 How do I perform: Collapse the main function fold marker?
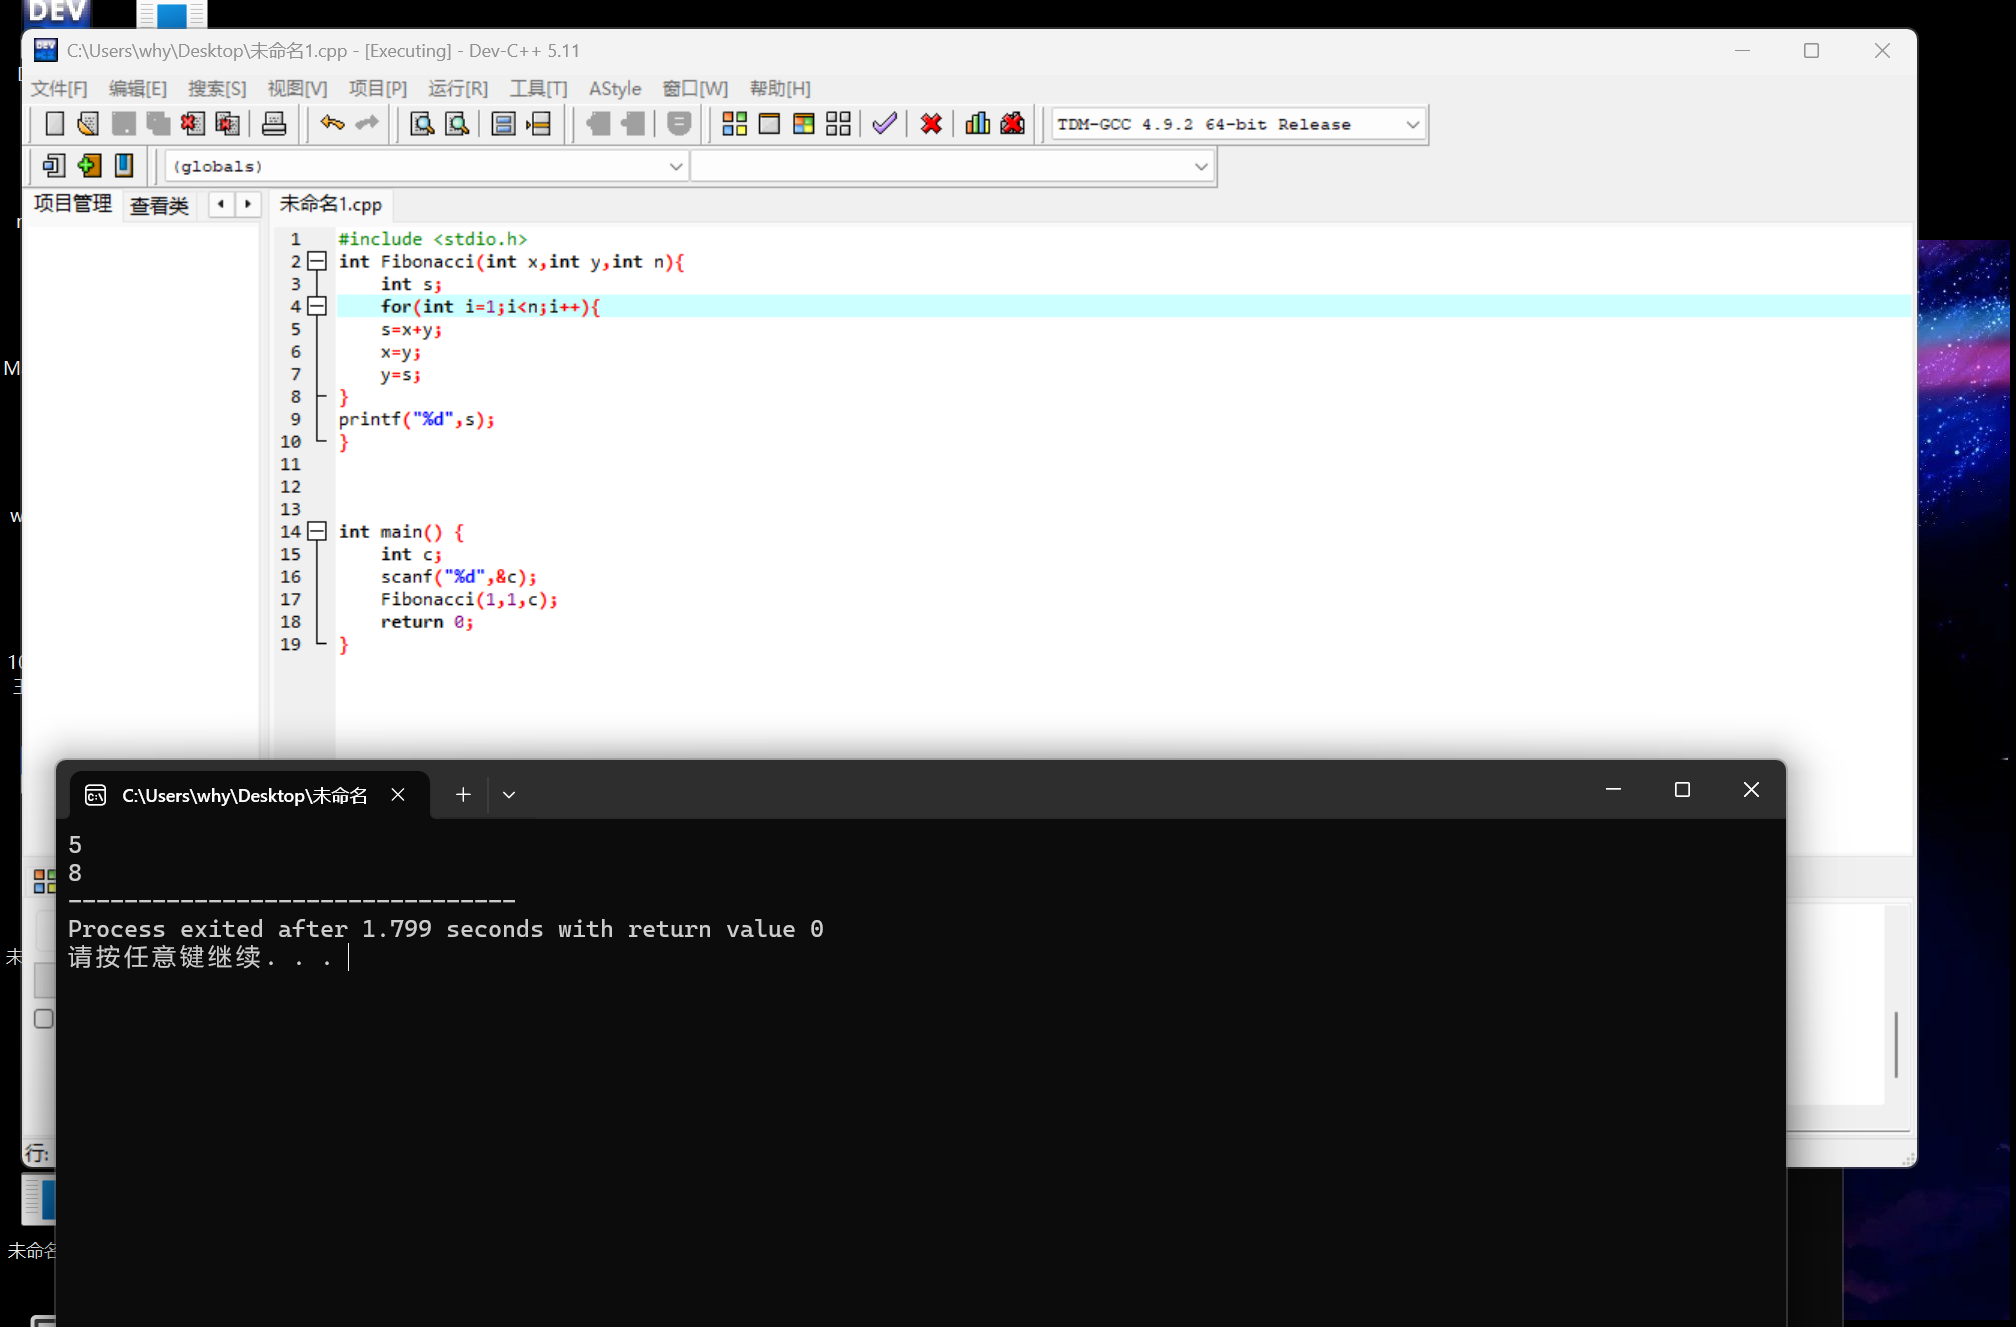[x=317, y=532]
